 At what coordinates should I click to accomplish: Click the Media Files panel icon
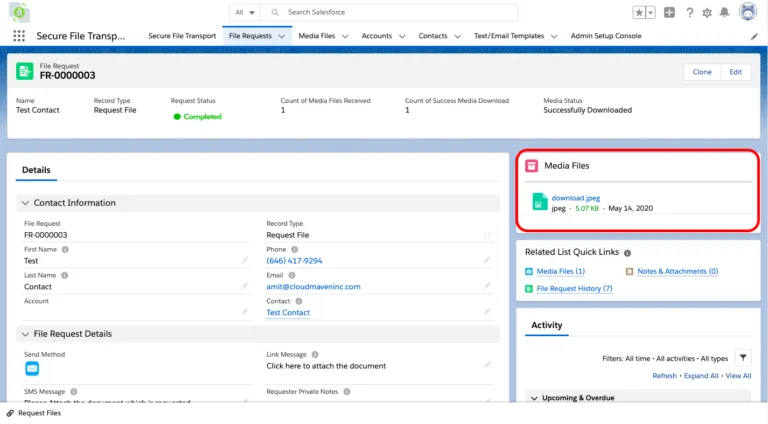(x=531, y=166)
